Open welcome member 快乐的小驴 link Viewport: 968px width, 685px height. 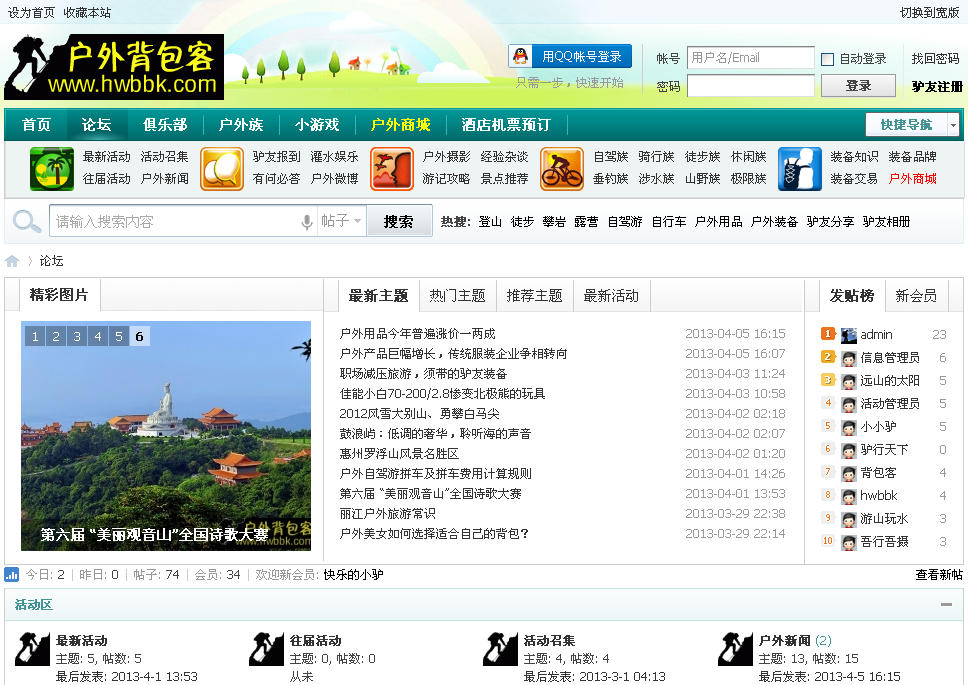(x=354, y=575)
